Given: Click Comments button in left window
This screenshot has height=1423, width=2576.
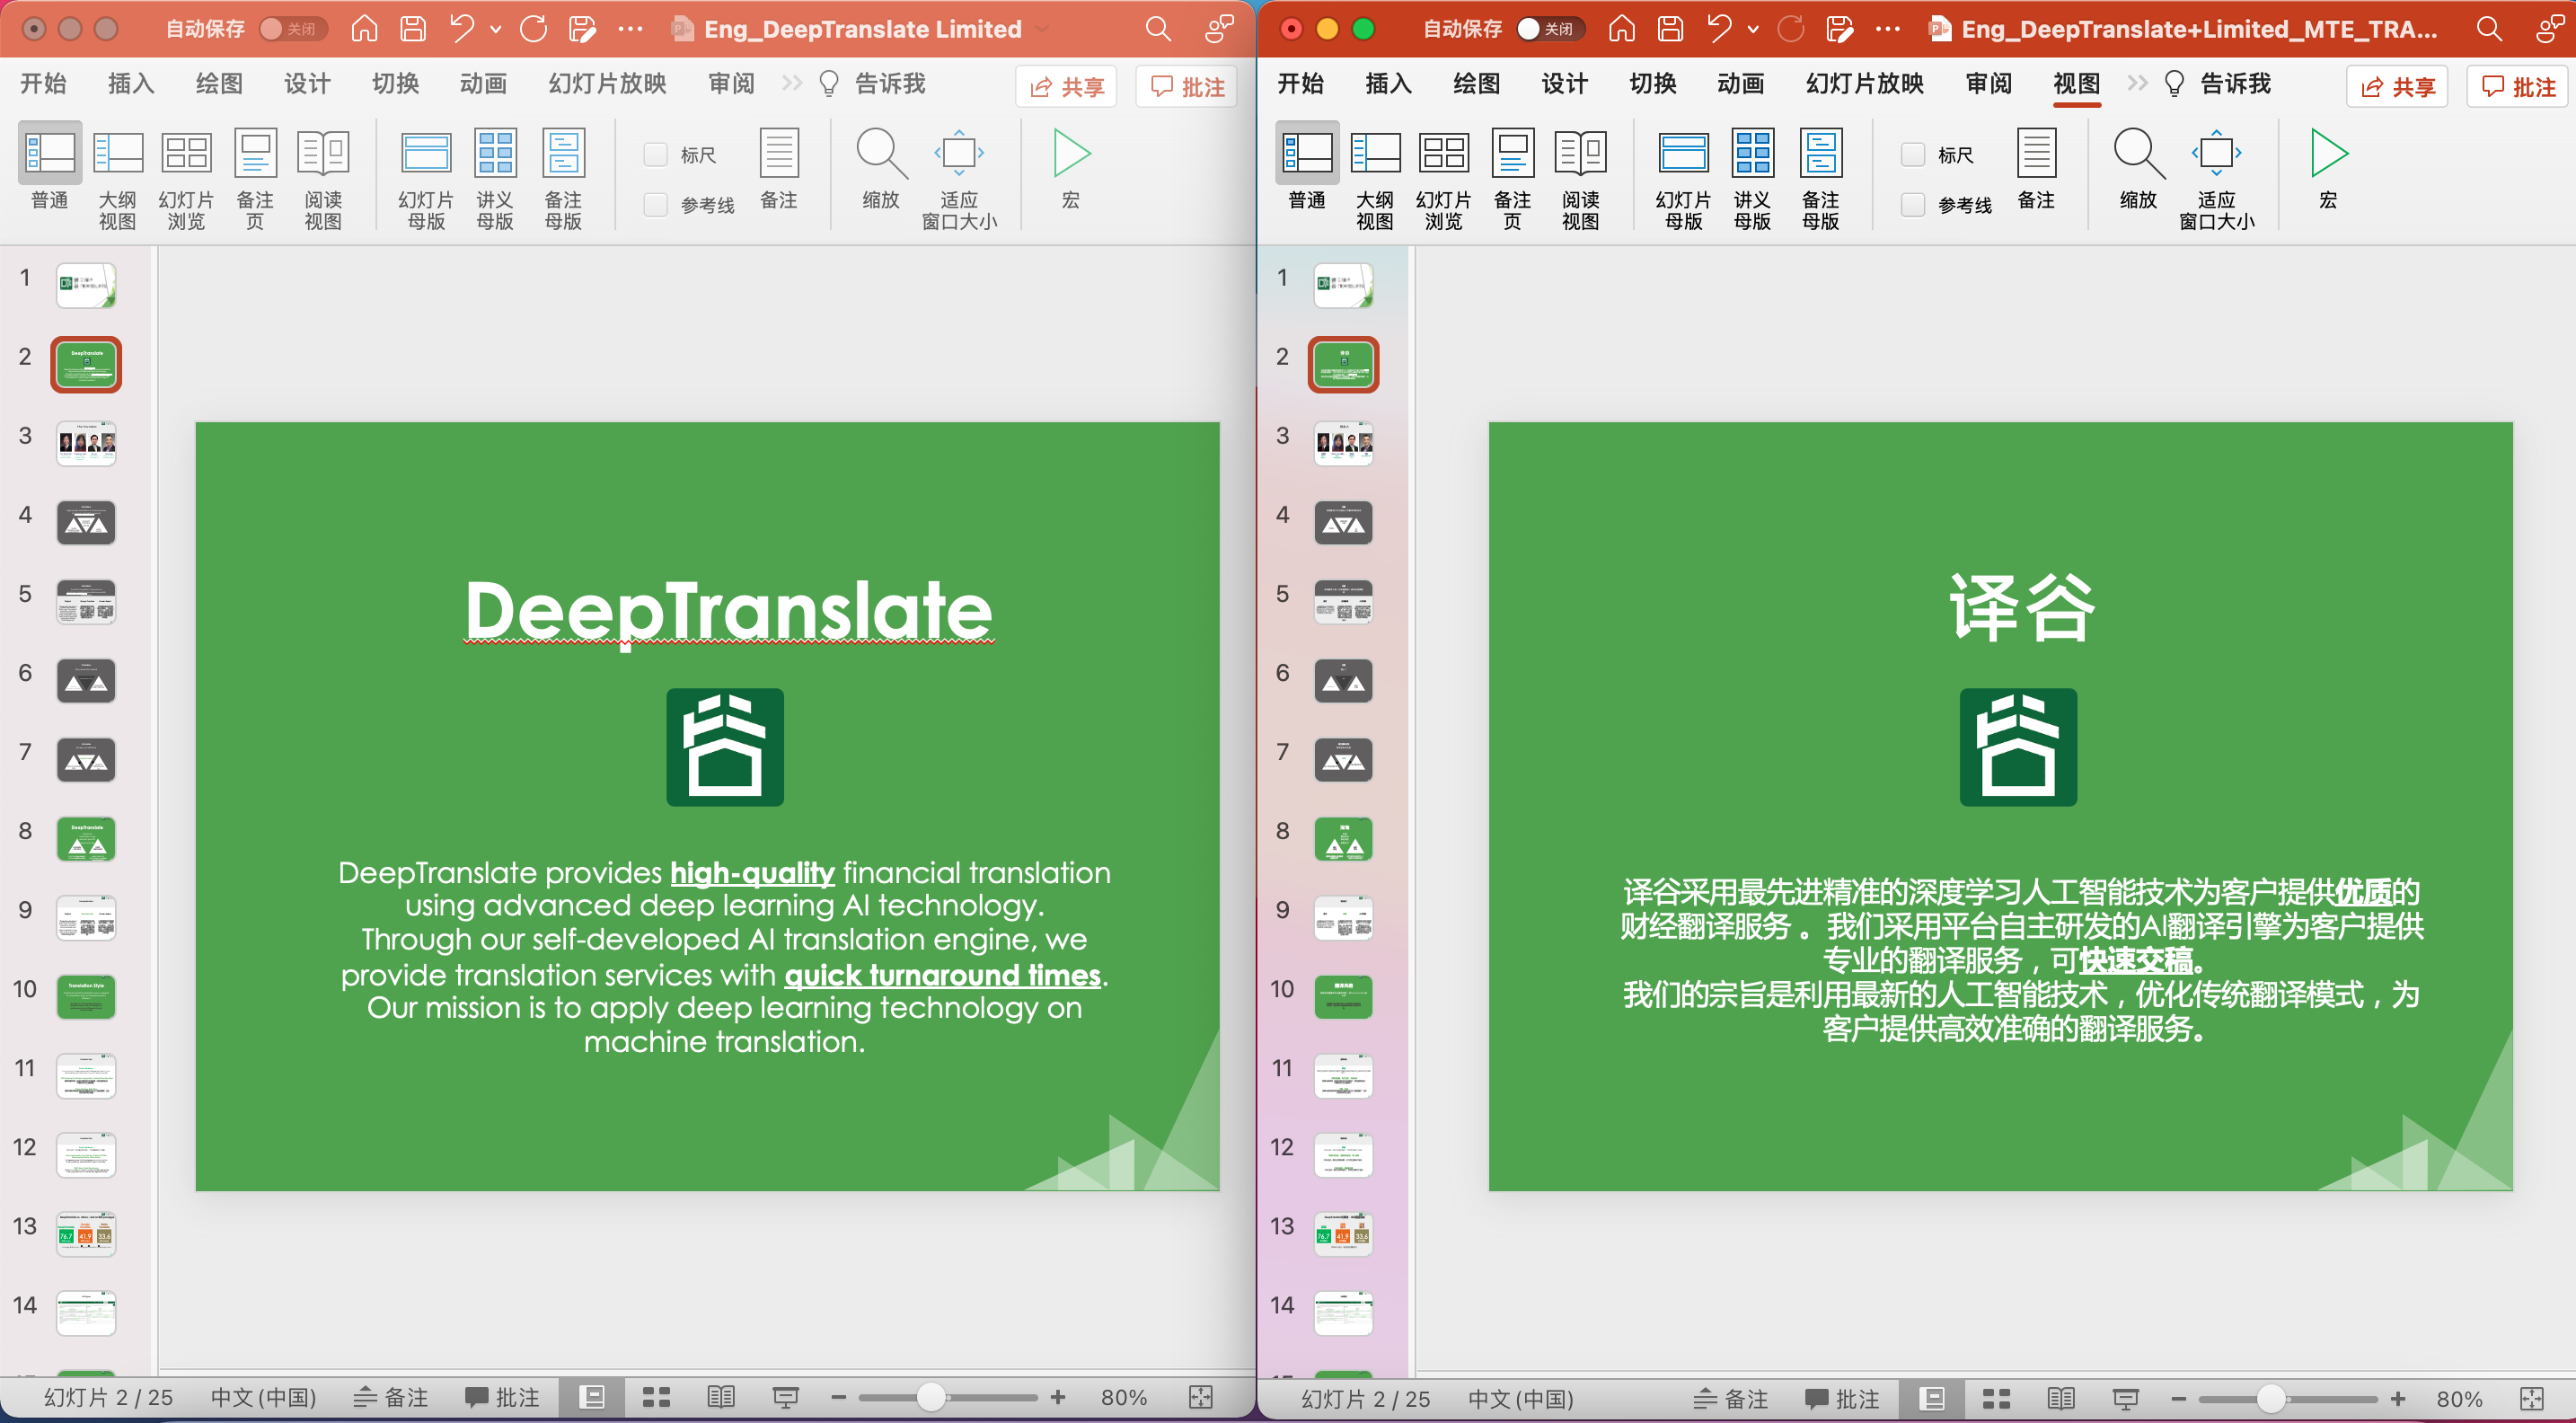Looking at the screenshot, I should coord(1186,86).
